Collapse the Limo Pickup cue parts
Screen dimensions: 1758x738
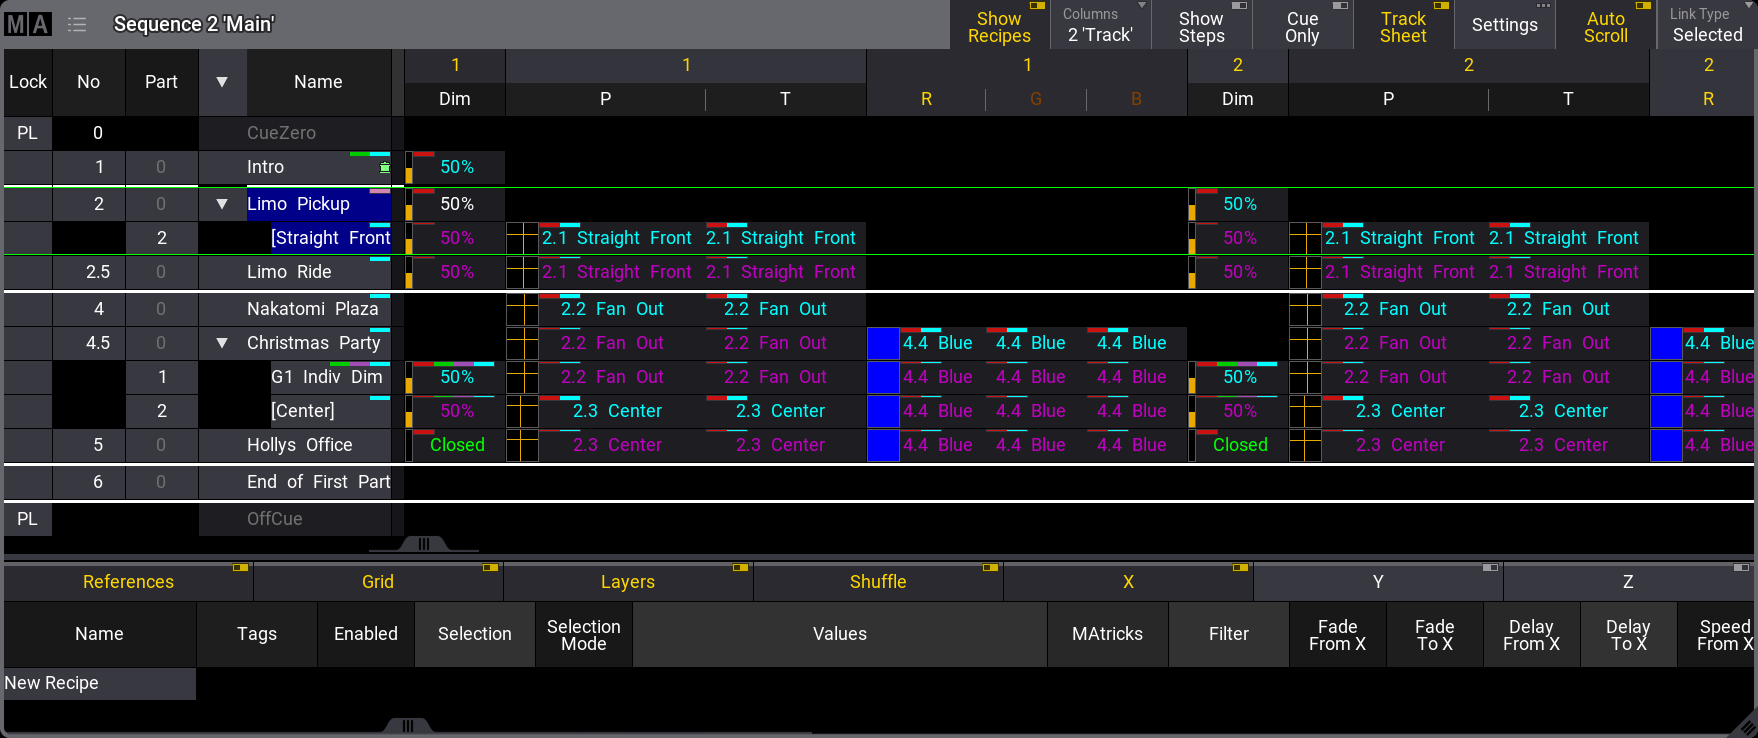coord(222,204)
